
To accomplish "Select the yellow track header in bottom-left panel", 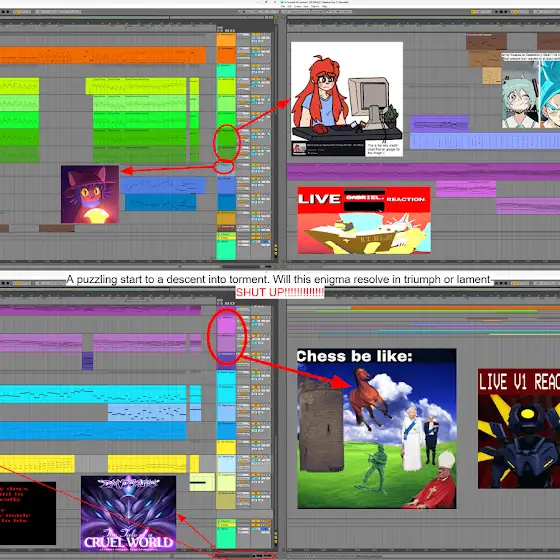I will tap(226, 447).
